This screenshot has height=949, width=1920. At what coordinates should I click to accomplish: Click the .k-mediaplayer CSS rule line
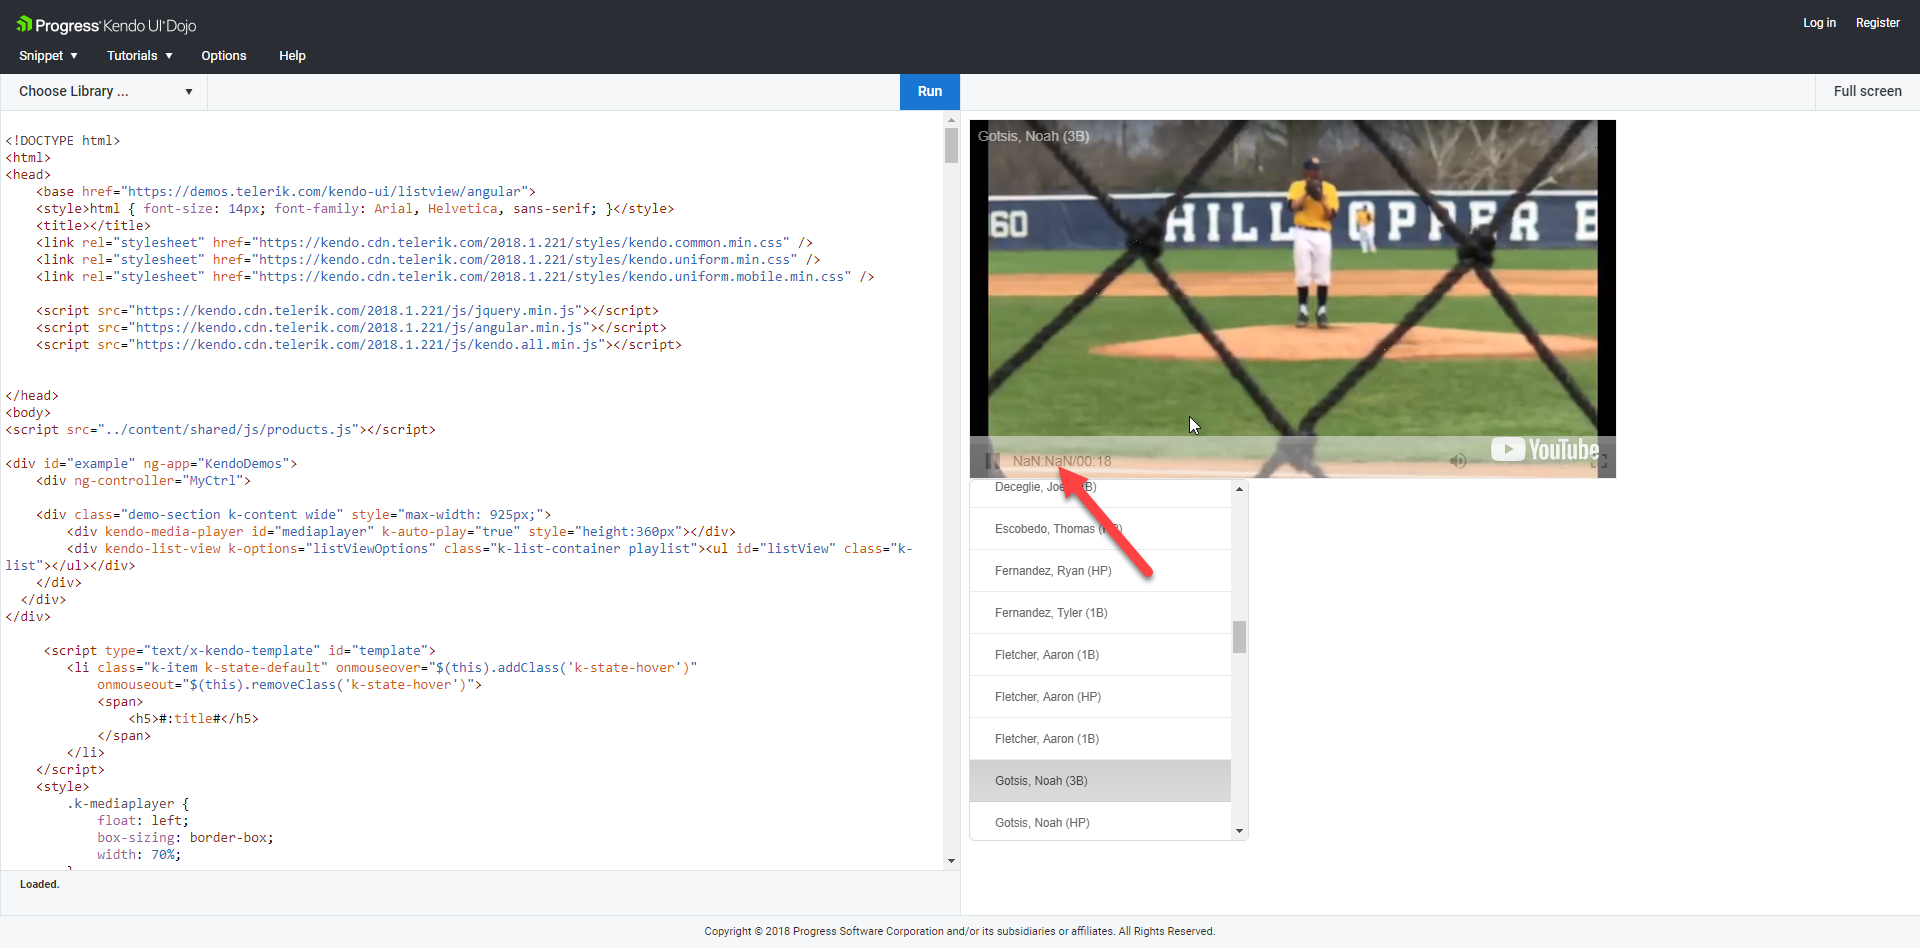point(128,804)
